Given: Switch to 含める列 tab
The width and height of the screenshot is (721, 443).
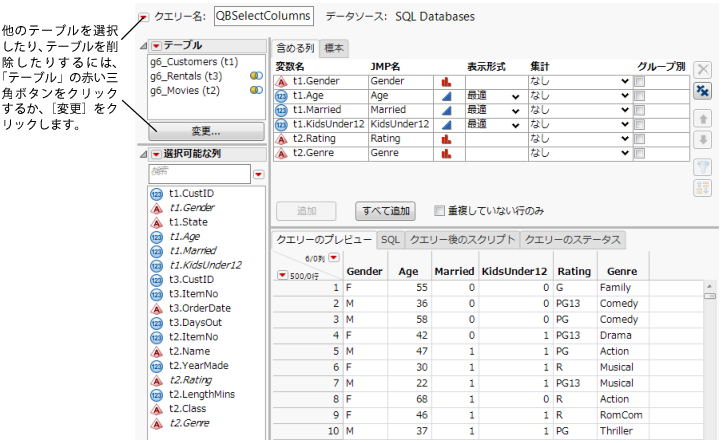Looking at the screenshot, I should coord(295,48).
